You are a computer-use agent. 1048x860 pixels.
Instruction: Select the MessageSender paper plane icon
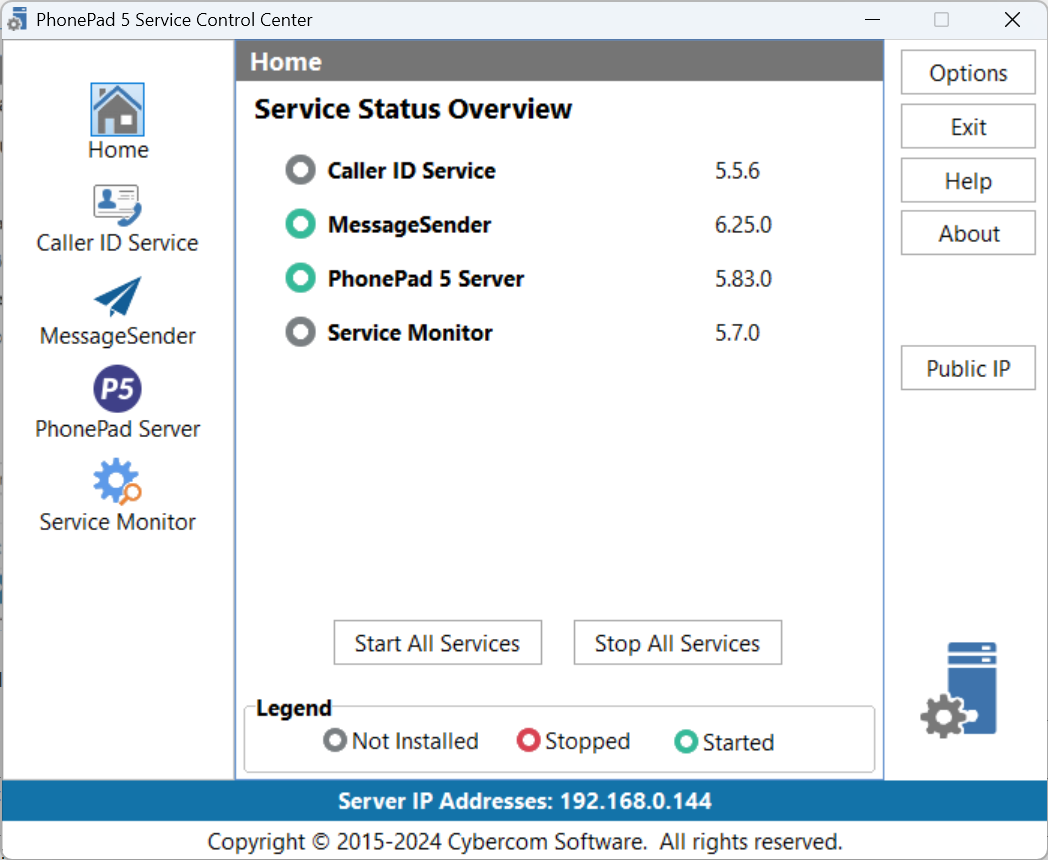coord(118,296)
